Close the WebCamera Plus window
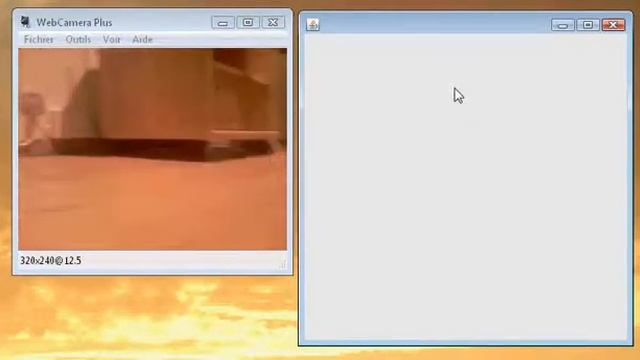This screenshot has height=360, width=640. [x=273, y=22]
